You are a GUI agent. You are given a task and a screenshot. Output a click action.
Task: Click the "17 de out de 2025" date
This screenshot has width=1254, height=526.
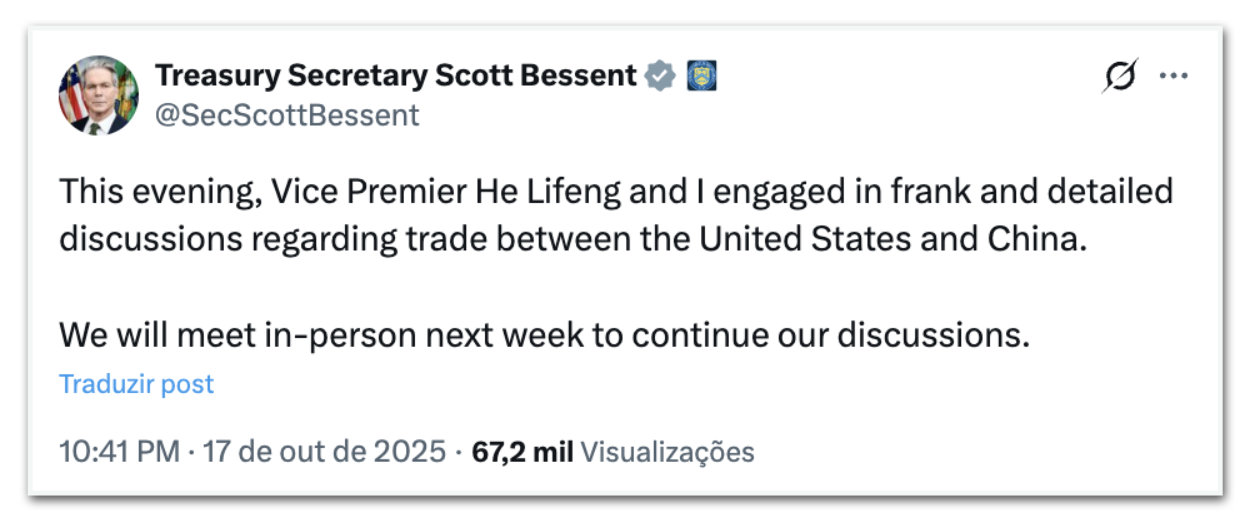(324, 452)
